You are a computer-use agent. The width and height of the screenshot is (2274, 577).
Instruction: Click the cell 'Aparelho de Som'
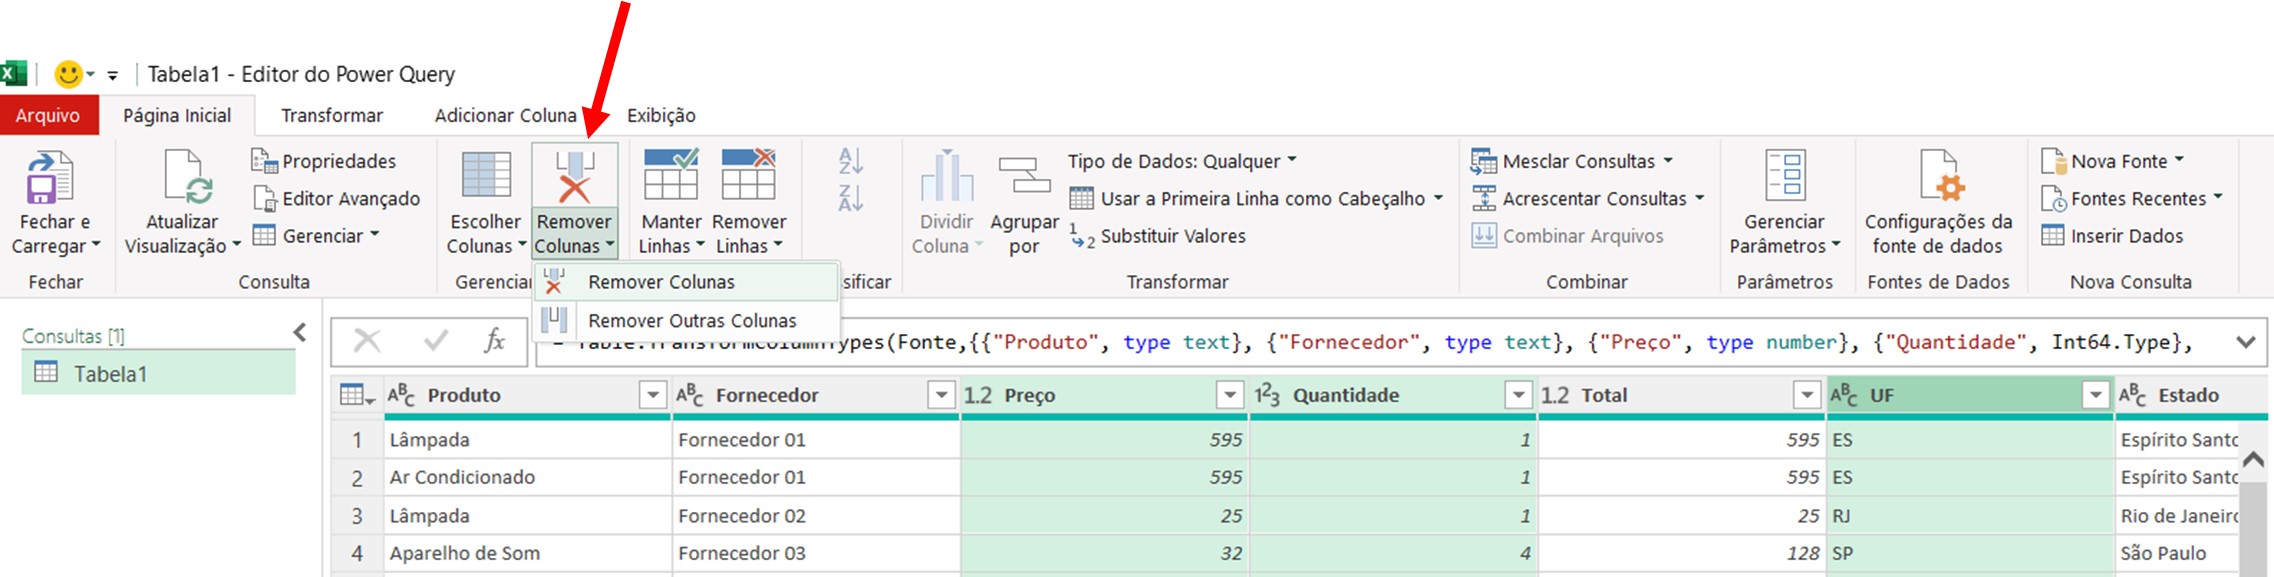click(527, 553)
